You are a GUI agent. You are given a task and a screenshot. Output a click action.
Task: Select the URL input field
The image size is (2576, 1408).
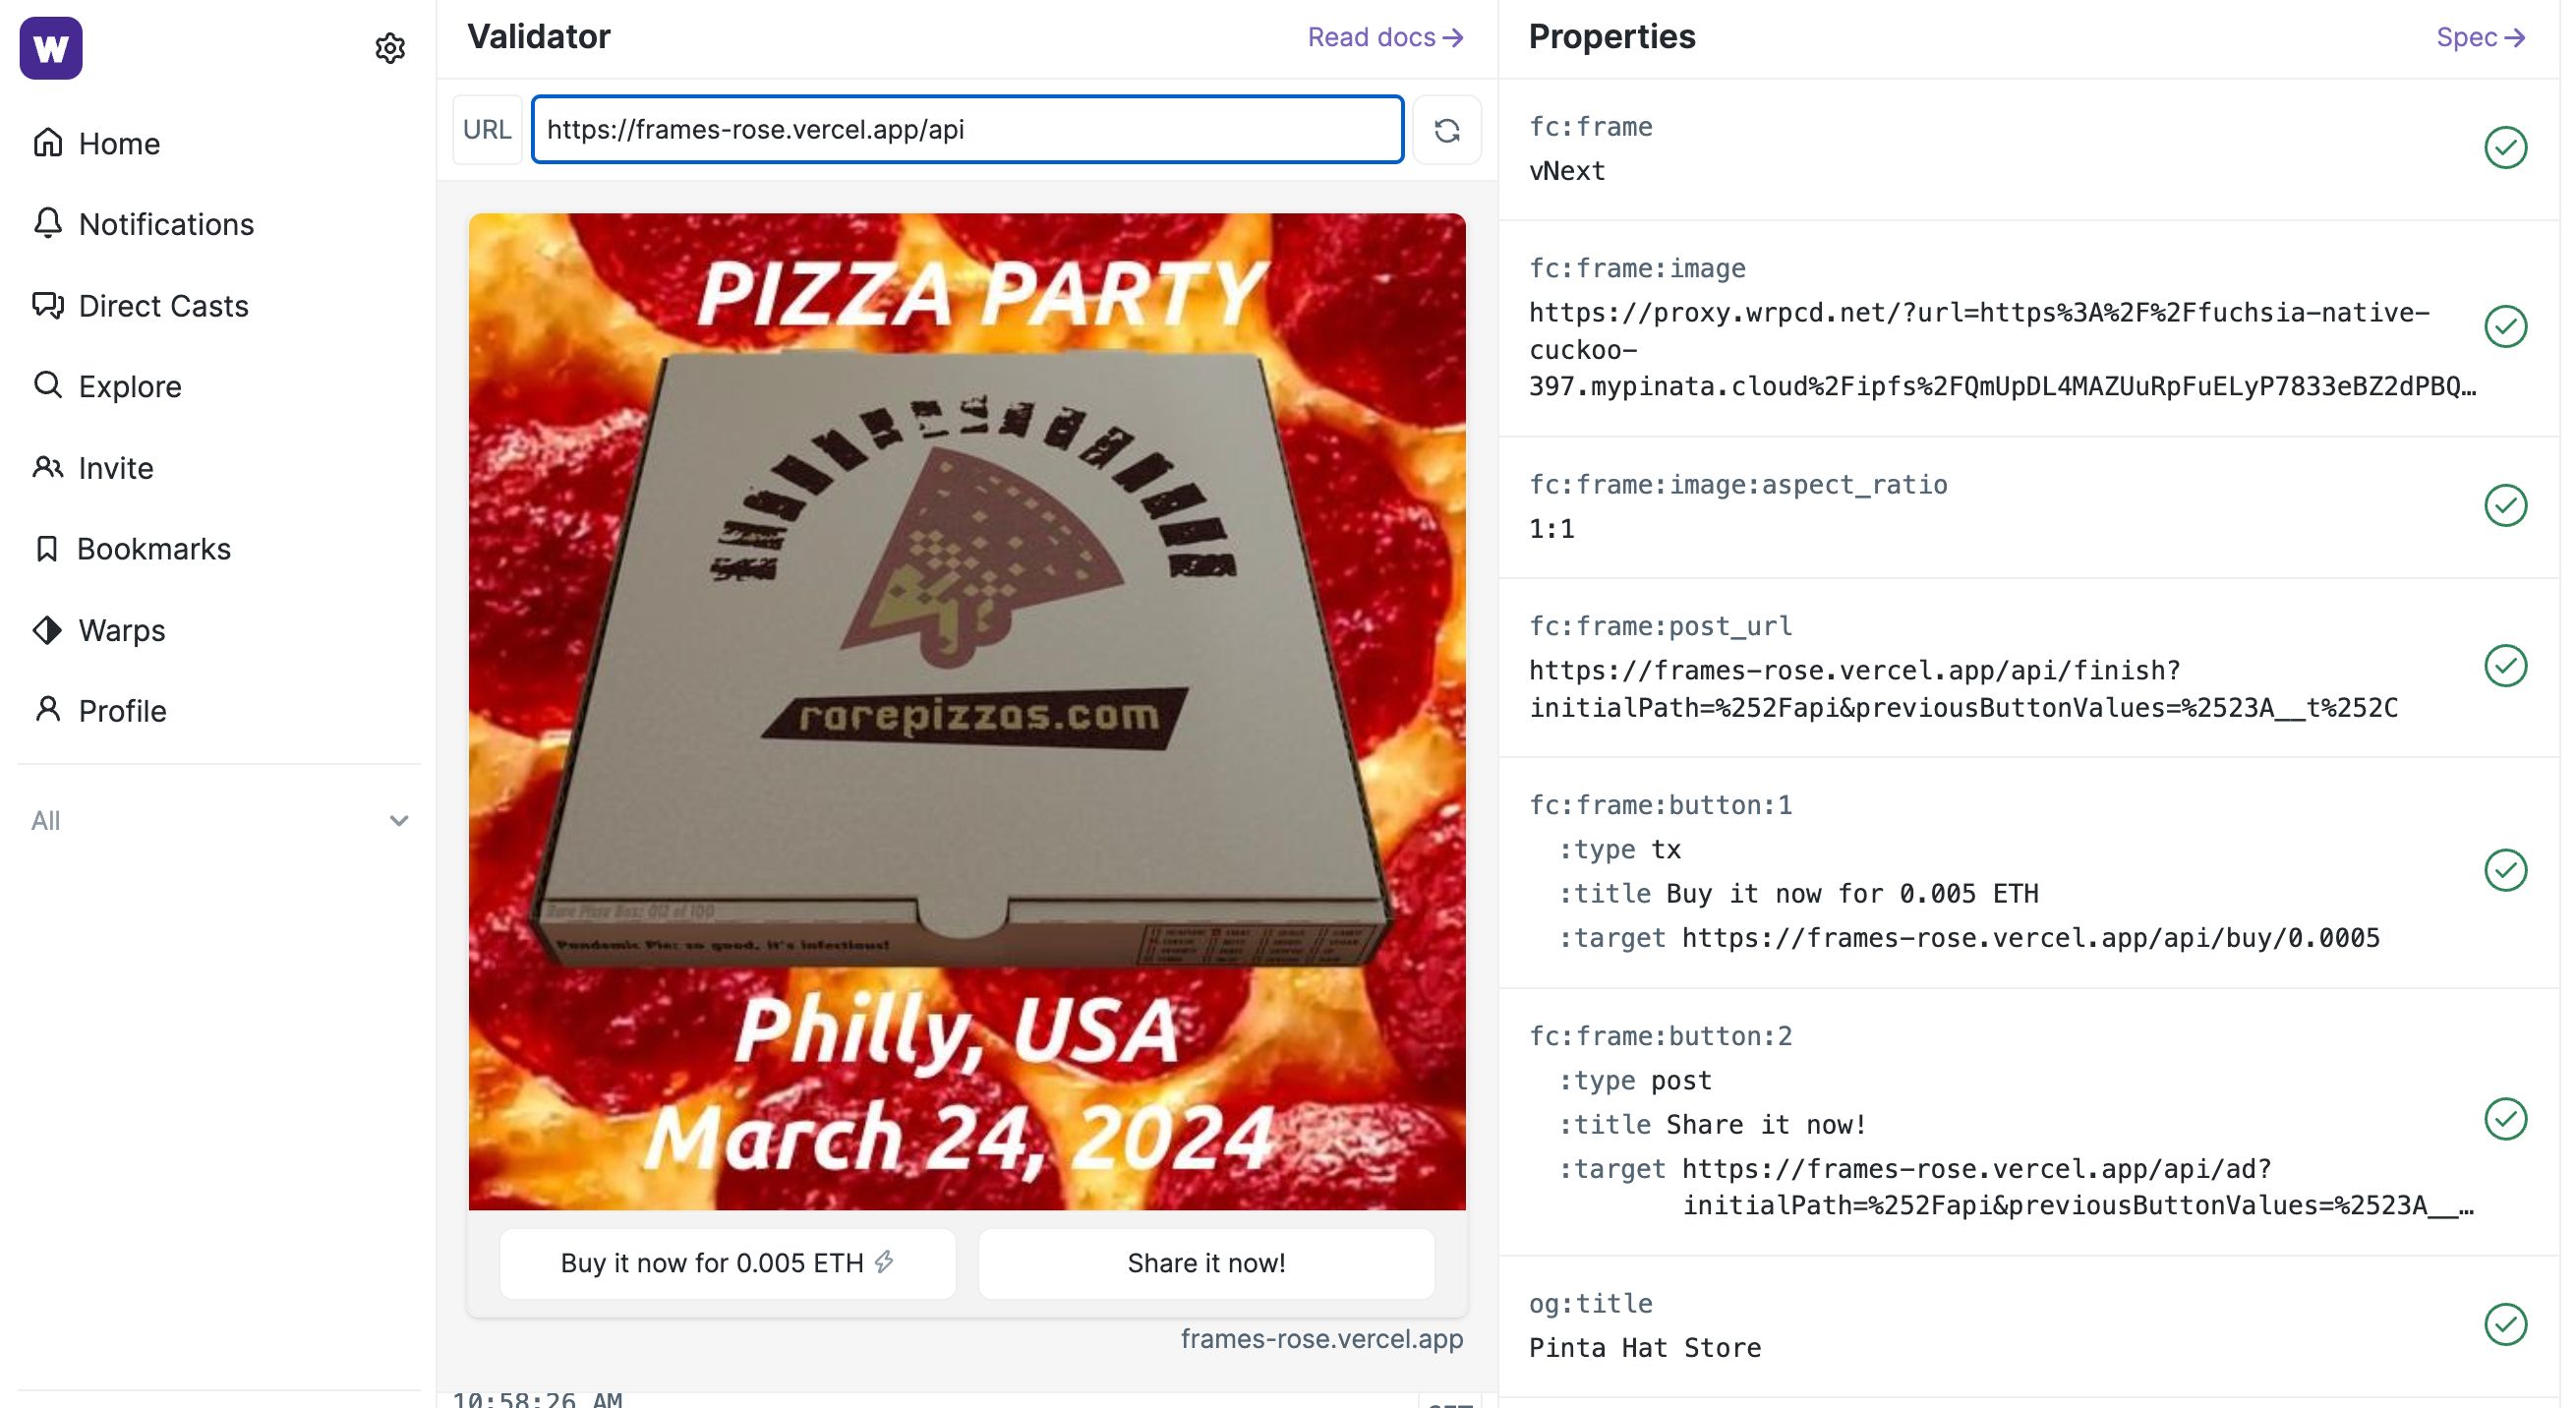(967, 129)
